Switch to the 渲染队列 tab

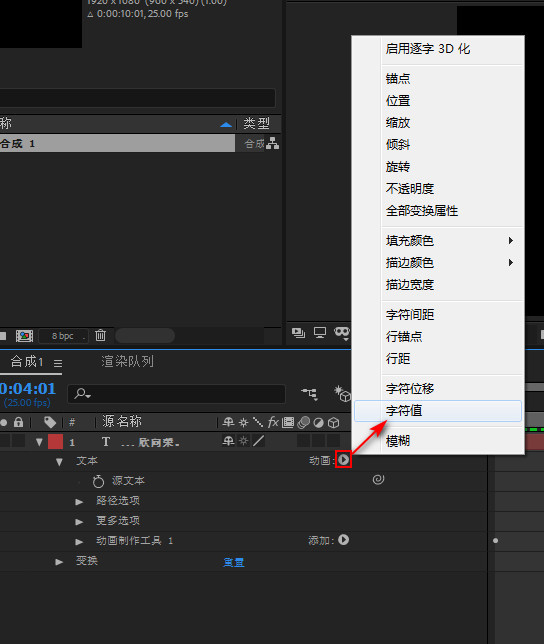(x=127, y=361)
